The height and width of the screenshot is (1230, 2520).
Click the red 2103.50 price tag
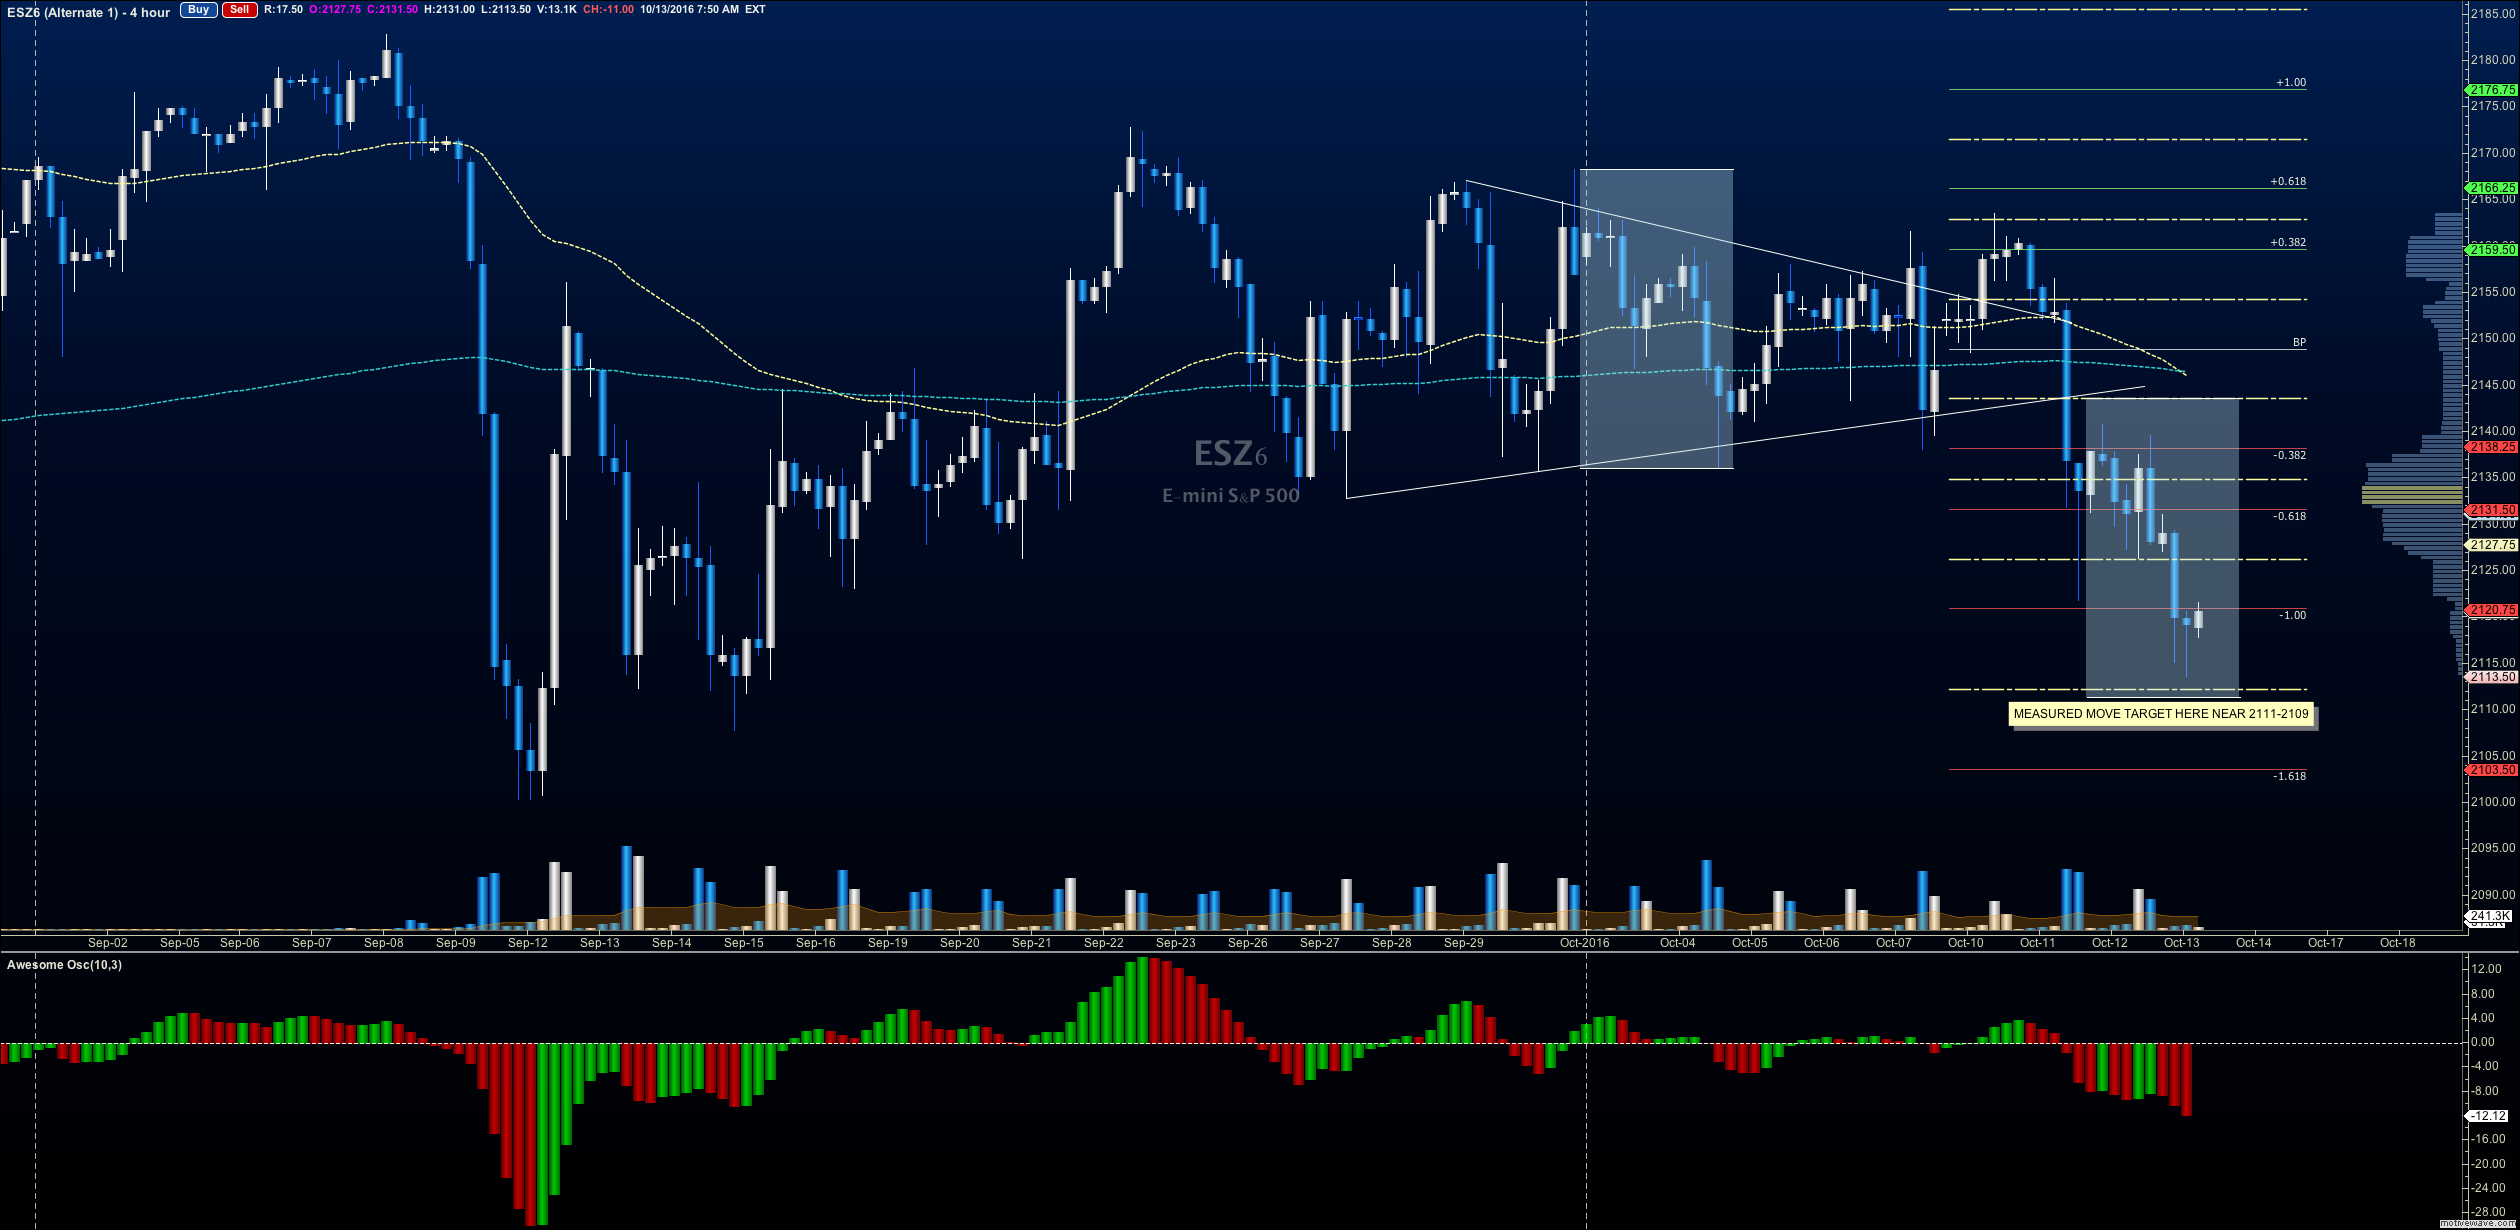point(2491,770)
